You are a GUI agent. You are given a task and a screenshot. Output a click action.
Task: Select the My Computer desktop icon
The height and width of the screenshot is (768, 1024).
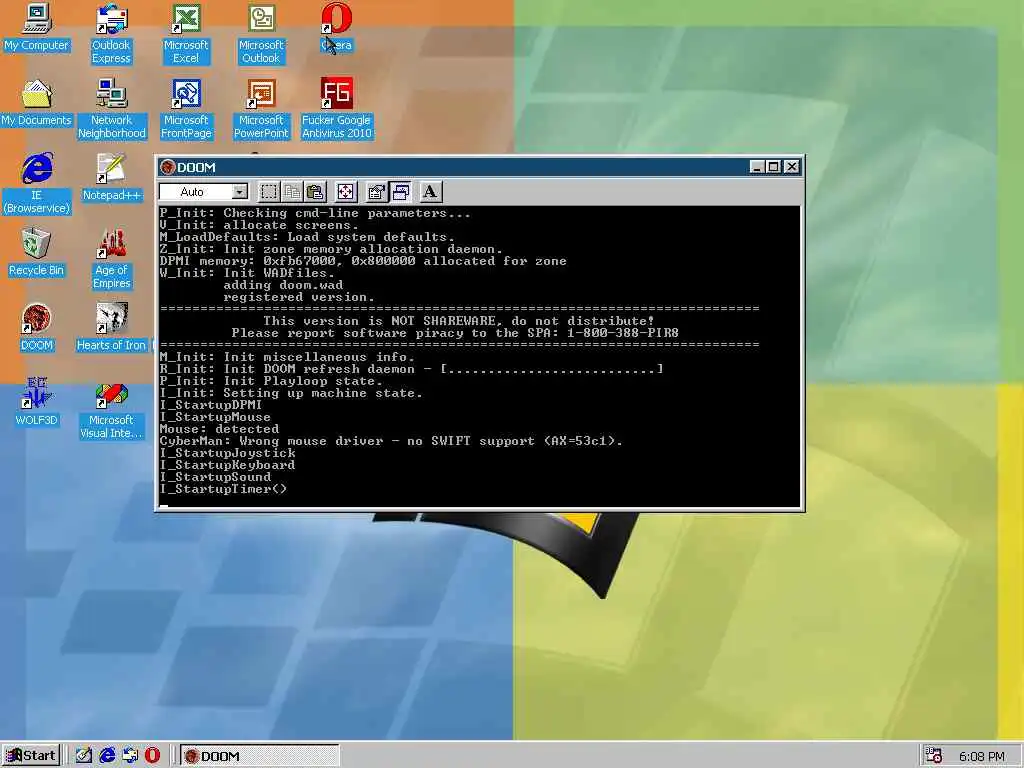(37, 29)
